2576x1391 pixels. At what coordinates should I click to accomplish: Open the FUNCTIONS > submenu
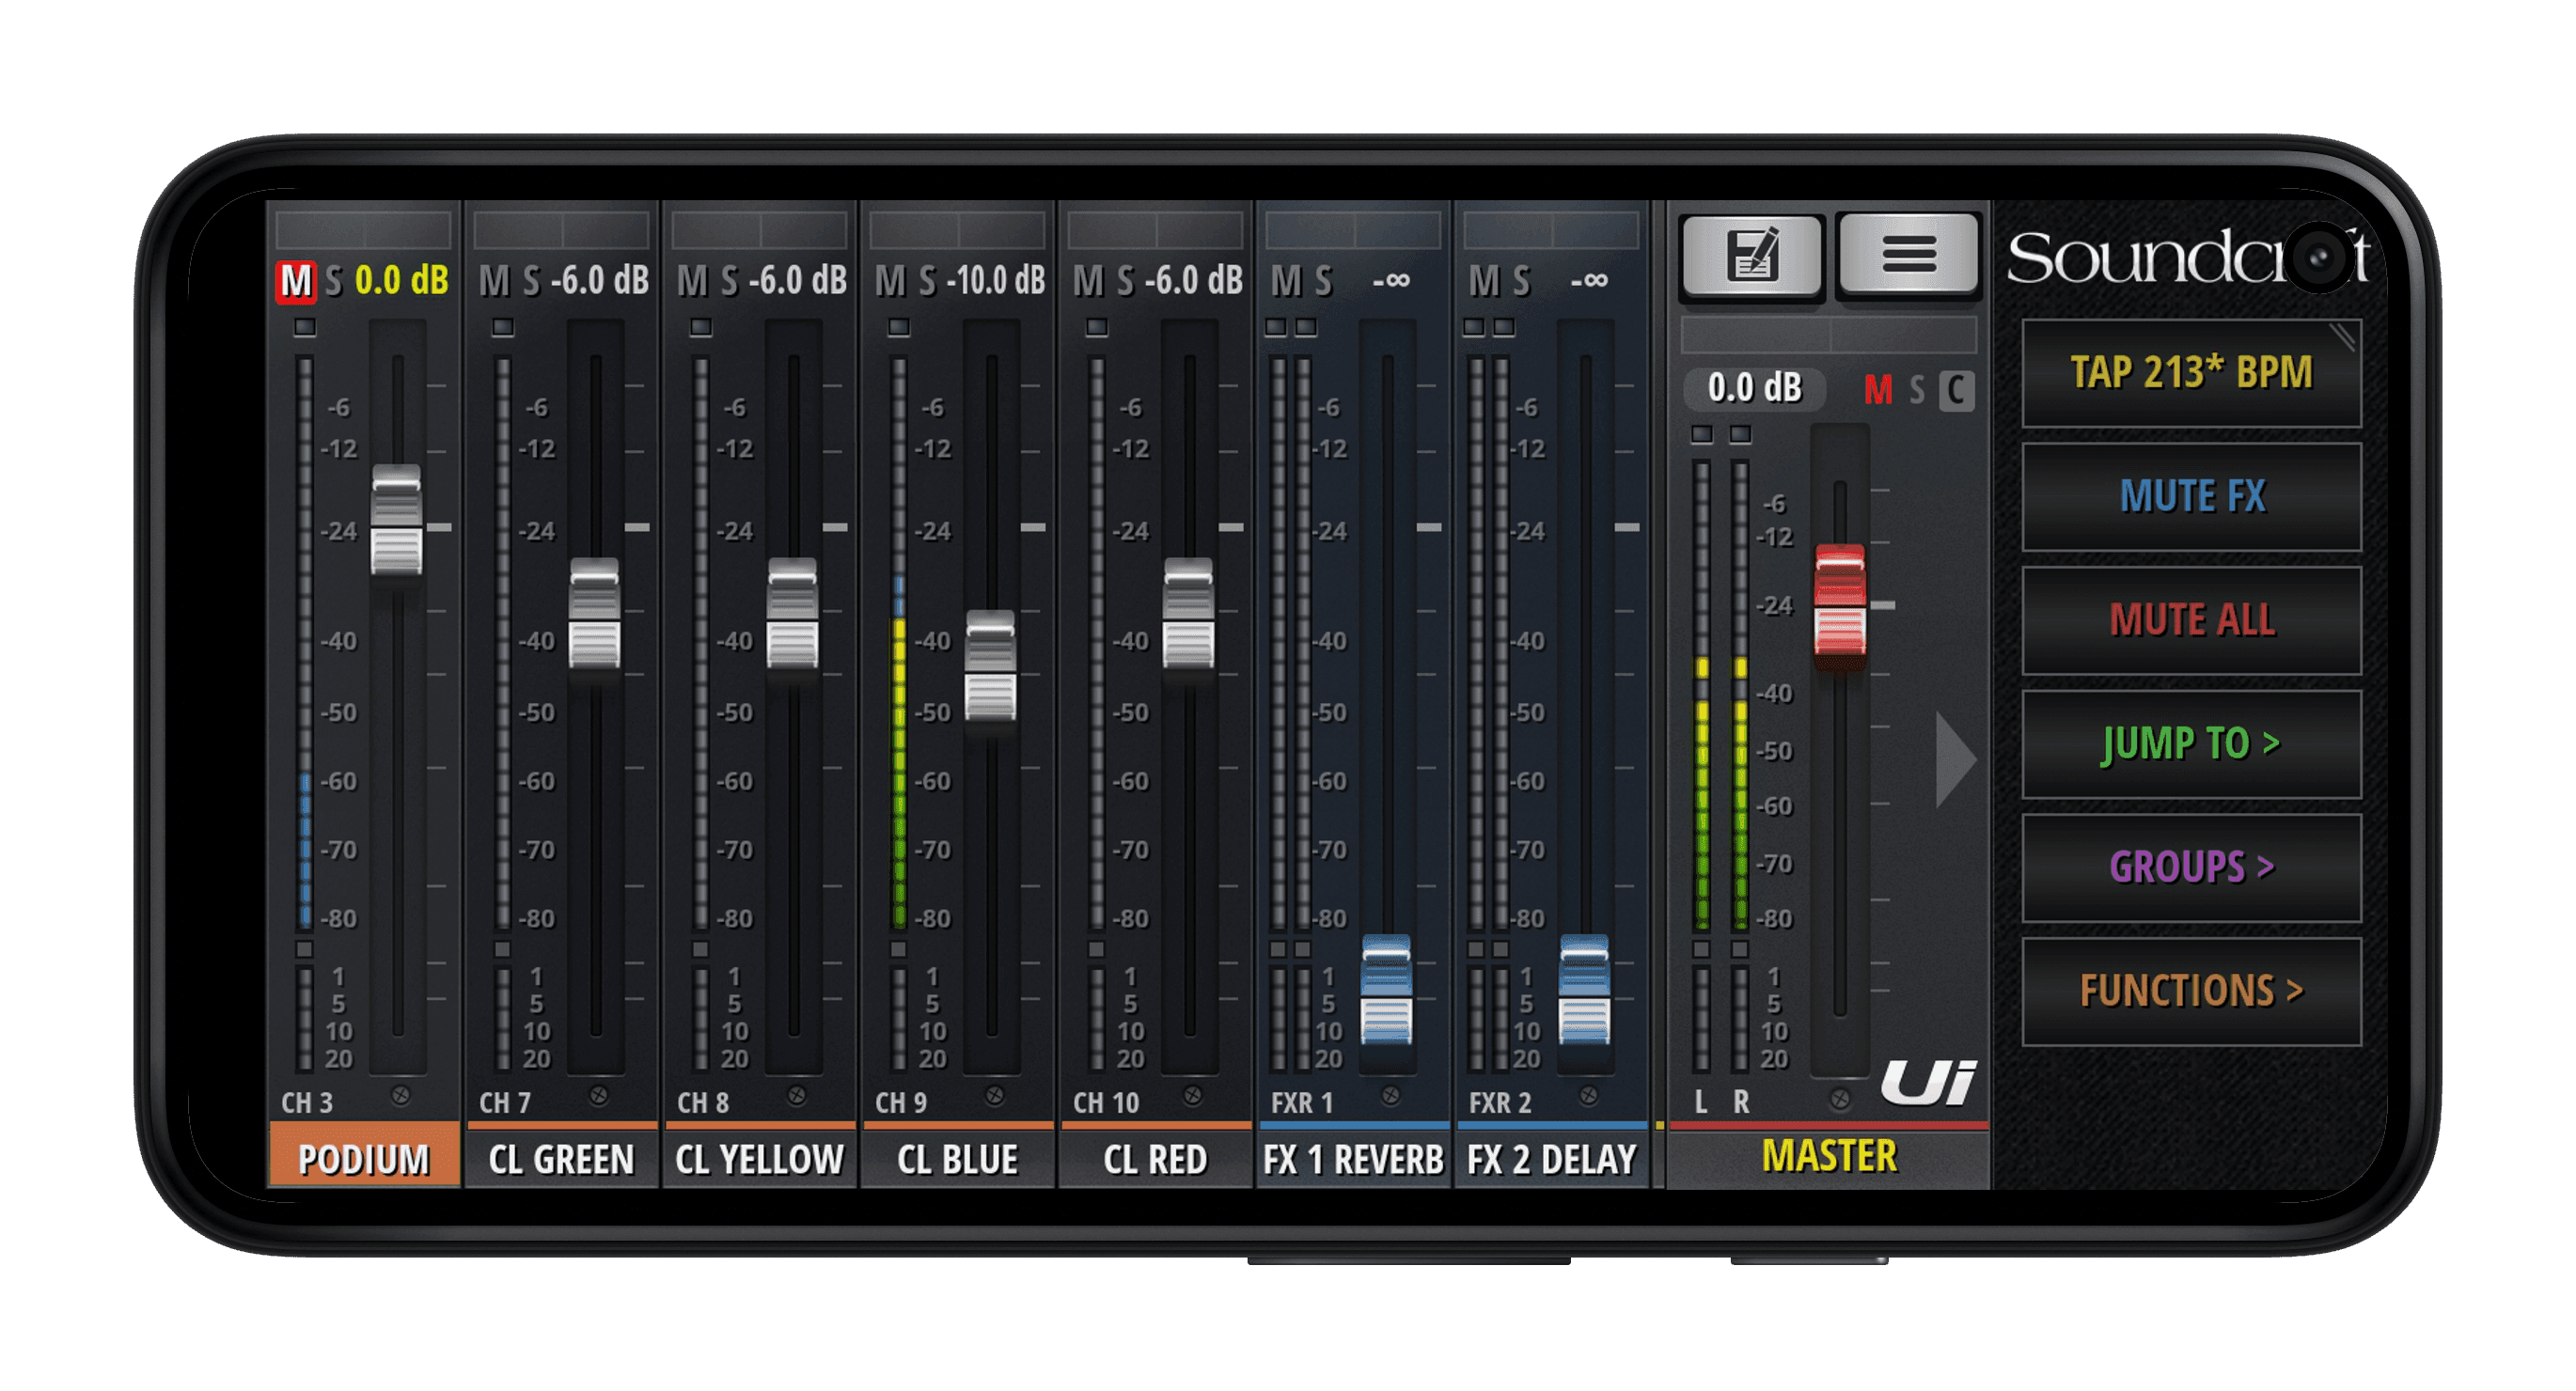(2191, 991)
